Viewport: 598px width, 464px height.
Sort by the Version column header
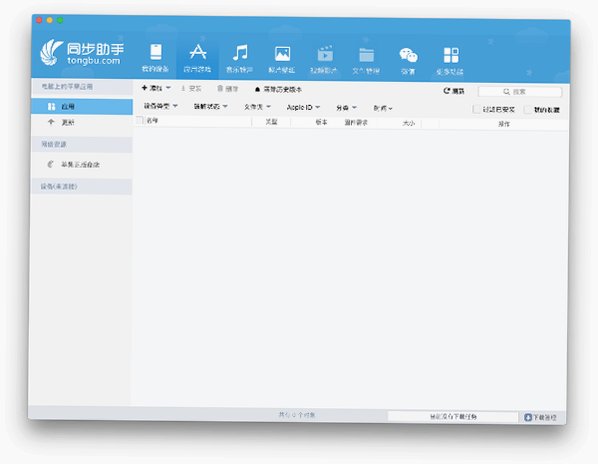(x=321, y=122)
